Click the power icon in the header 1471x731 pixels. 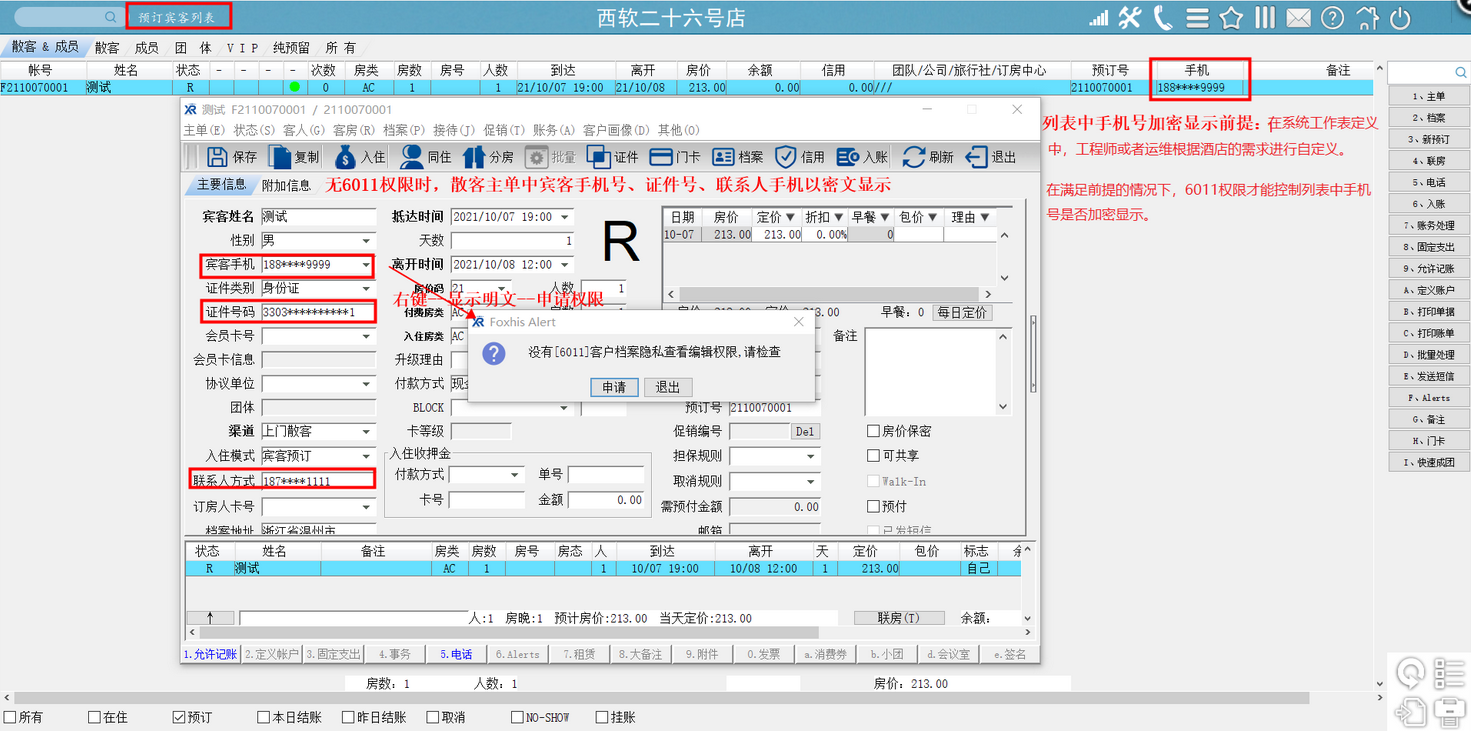(x=1401, y=18)
